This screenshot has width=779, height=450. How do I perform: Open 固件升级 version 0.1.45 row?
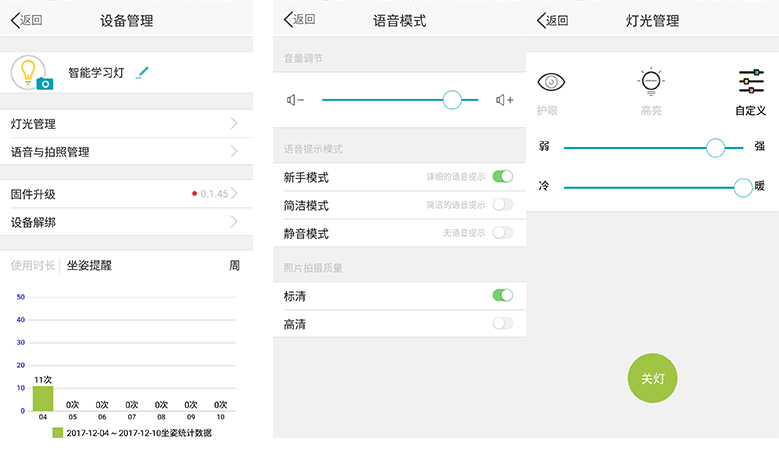(x=234, y=194)
